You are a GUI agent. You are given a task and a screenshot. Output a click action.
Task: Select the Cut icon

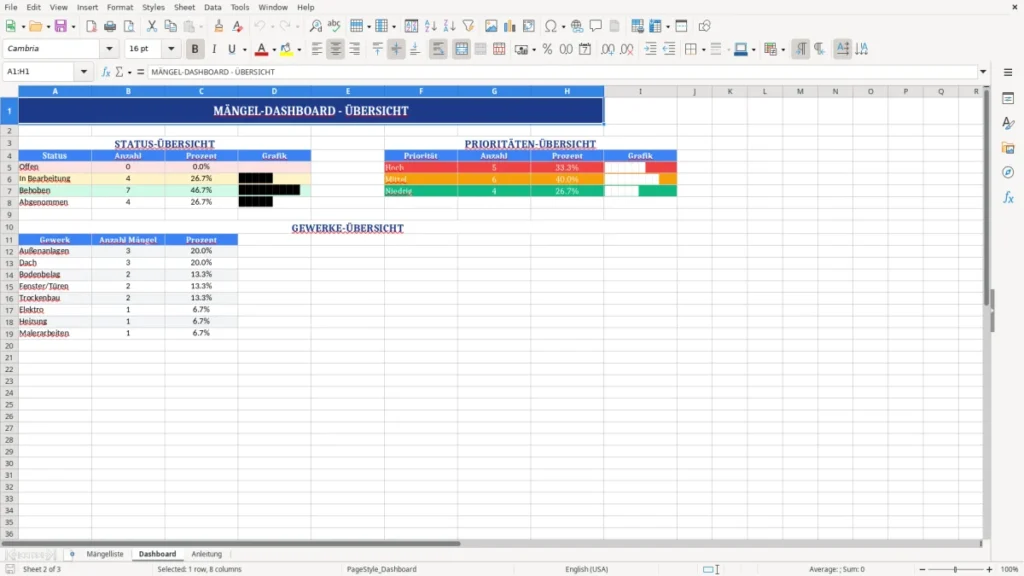click(152, 26)
